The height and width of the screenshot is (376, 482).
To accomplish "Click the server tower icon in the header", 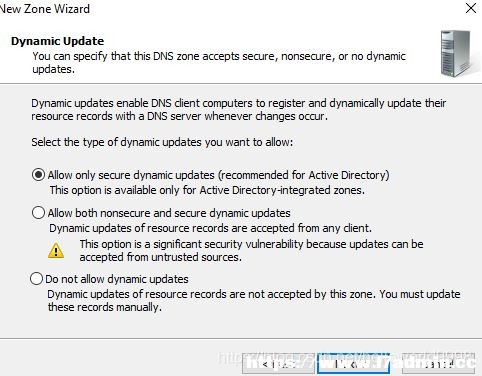I will (455, 53).
